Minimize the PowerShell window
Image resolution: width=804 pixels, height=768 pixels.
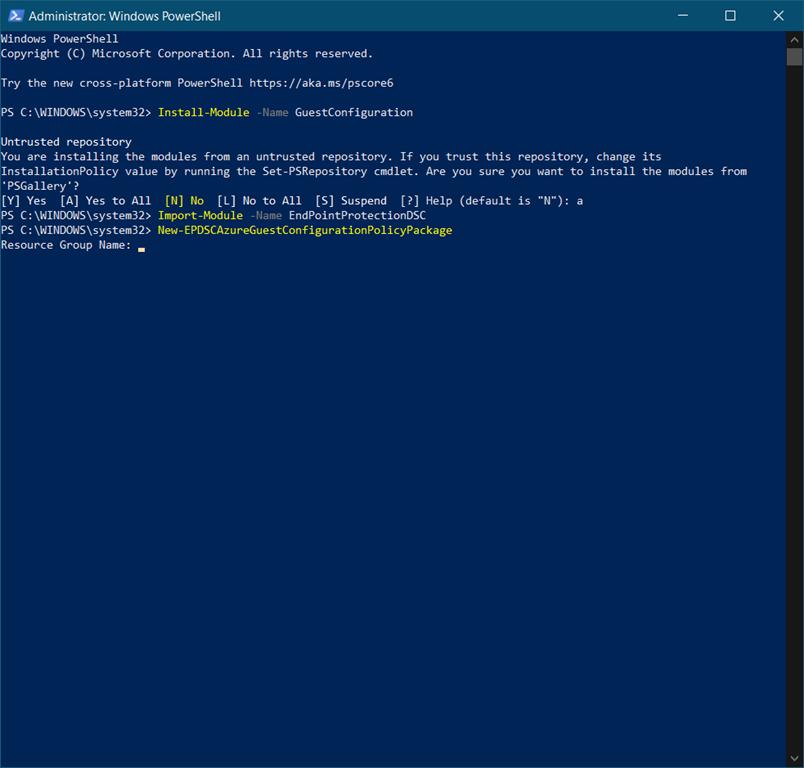[683, 16]
